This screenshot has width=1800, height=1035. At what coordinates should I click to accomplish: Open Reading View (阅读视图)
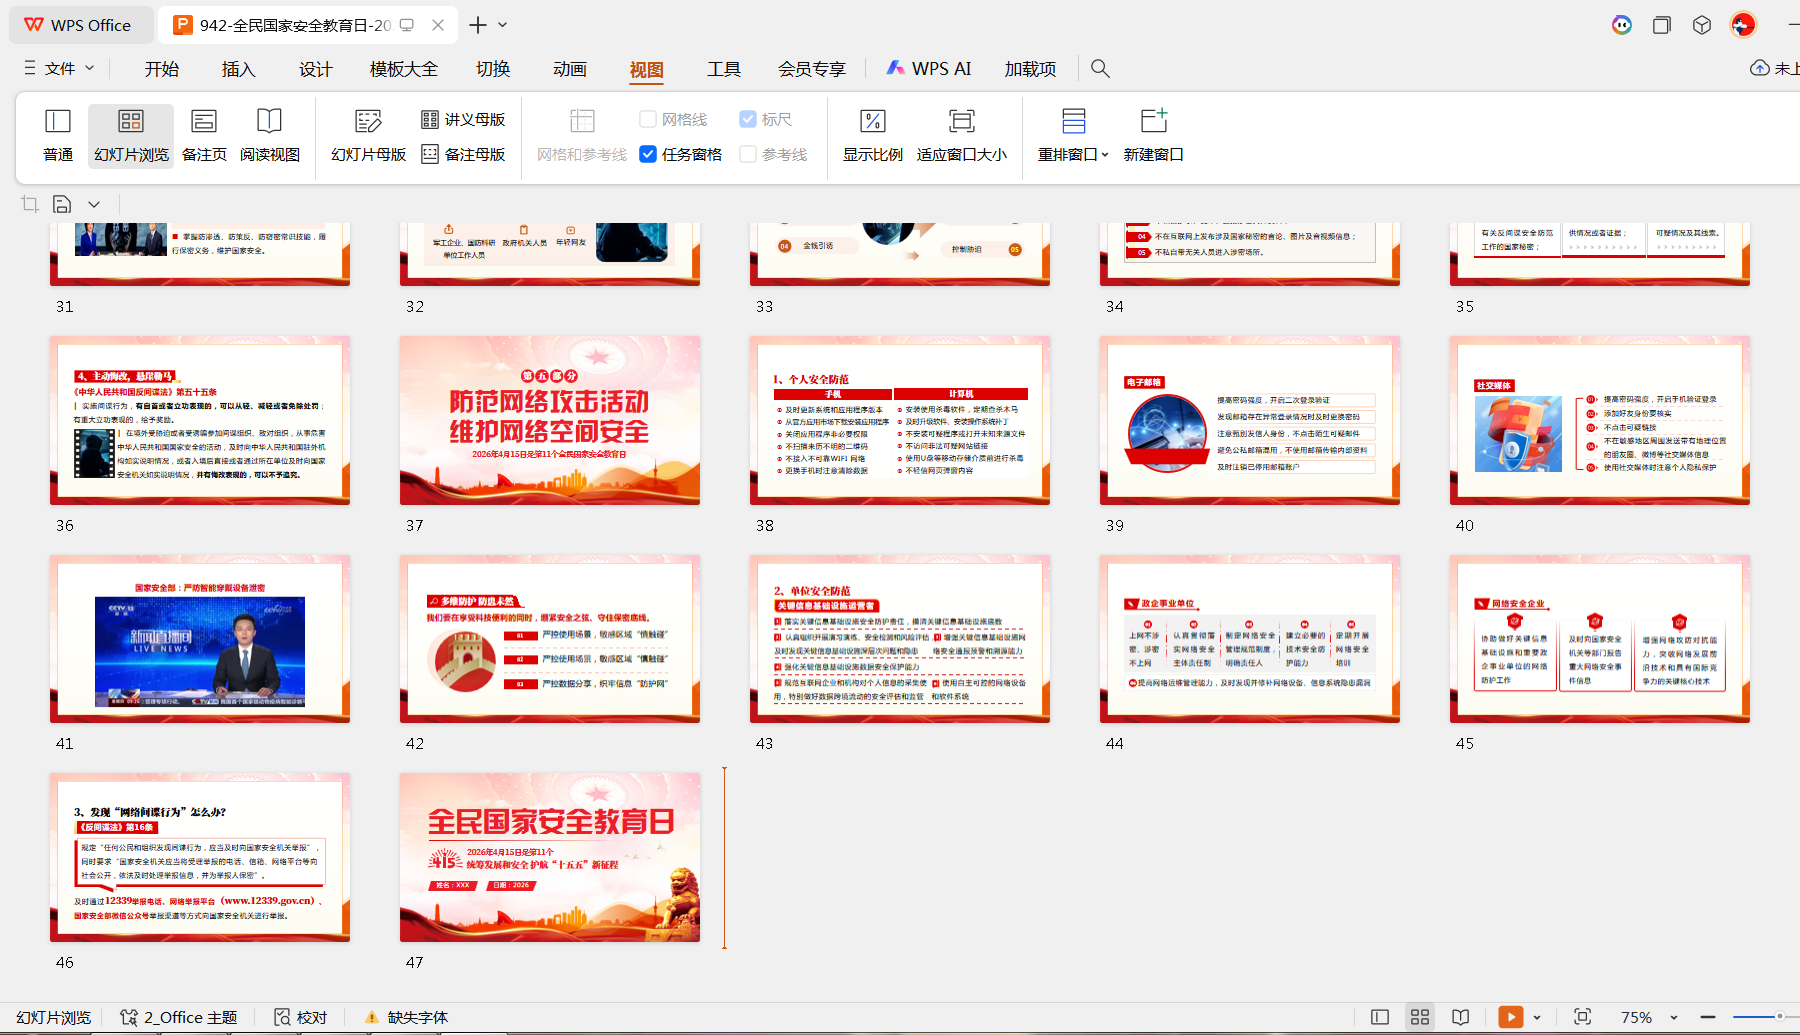270,135
